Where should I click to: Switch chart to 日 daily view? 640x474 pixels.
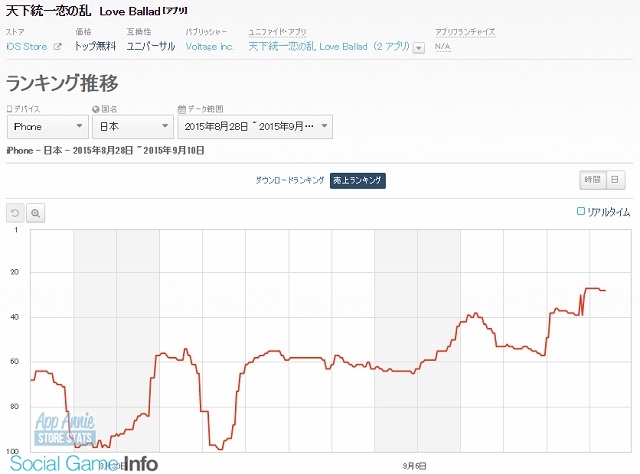(x=616, y=180)
